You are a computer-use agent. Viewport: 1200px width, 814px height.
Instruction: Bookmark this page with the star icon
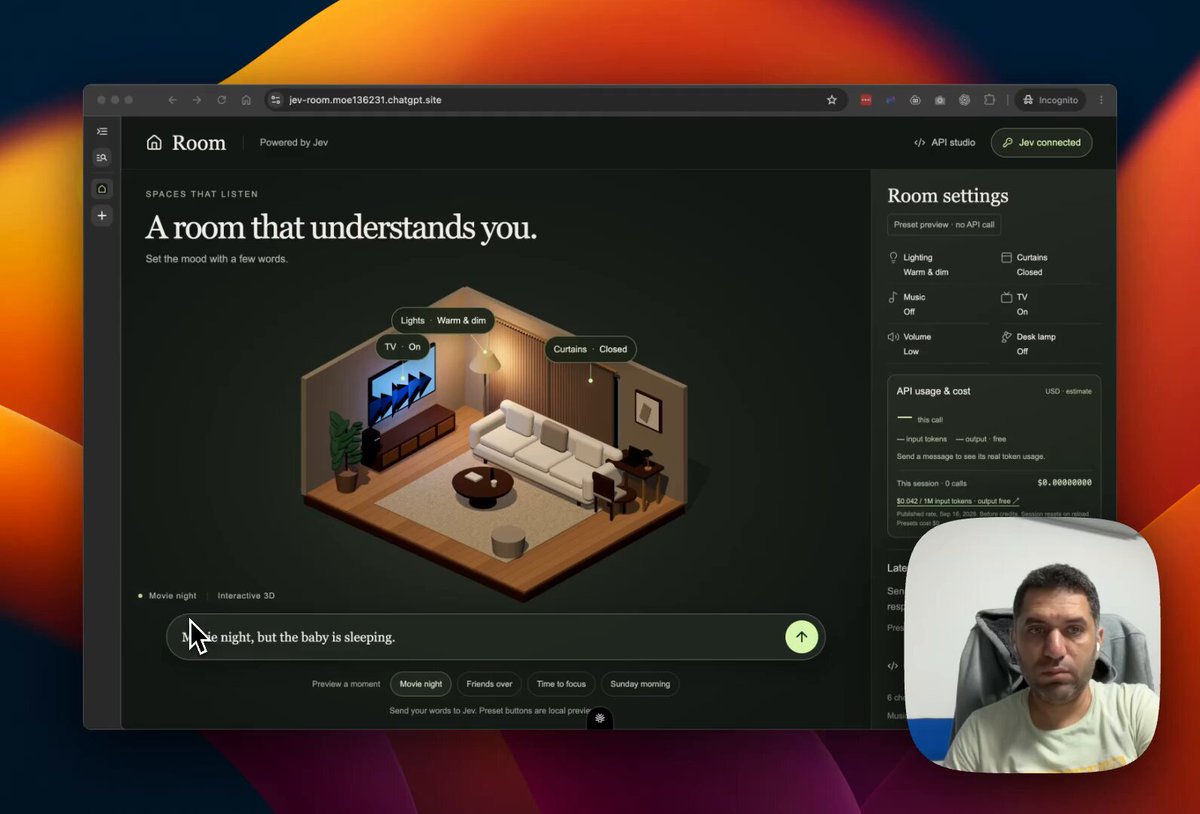(831, 100)
